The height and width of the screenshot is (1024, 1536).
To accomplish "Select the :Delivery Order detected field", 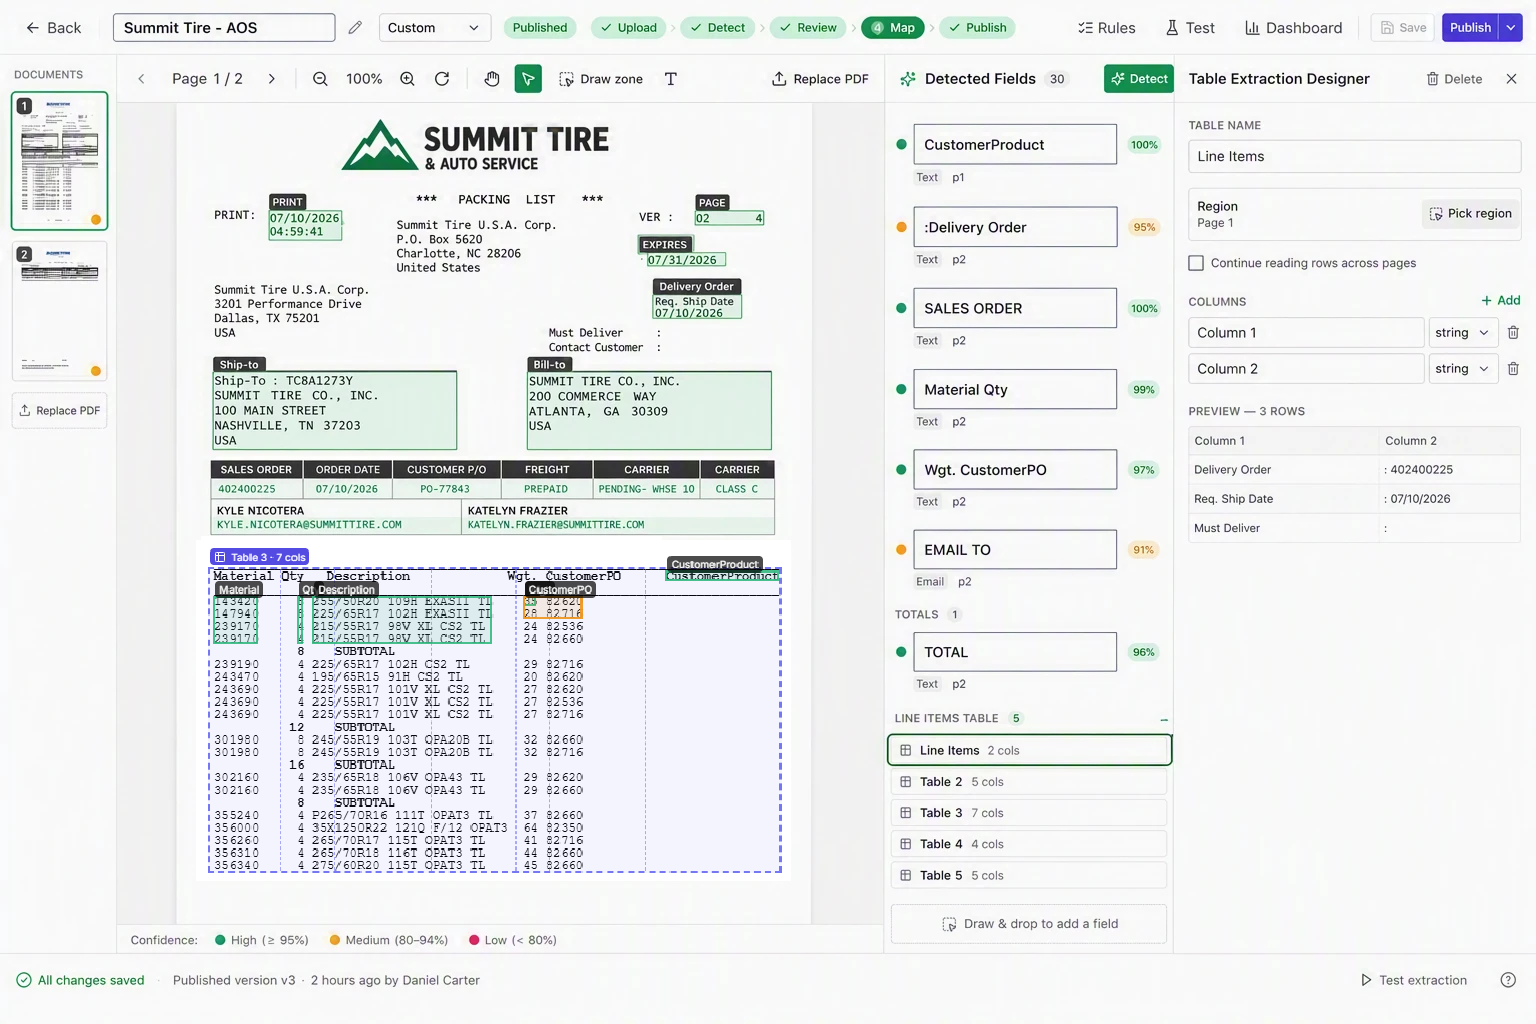I will coord(1015,227).
